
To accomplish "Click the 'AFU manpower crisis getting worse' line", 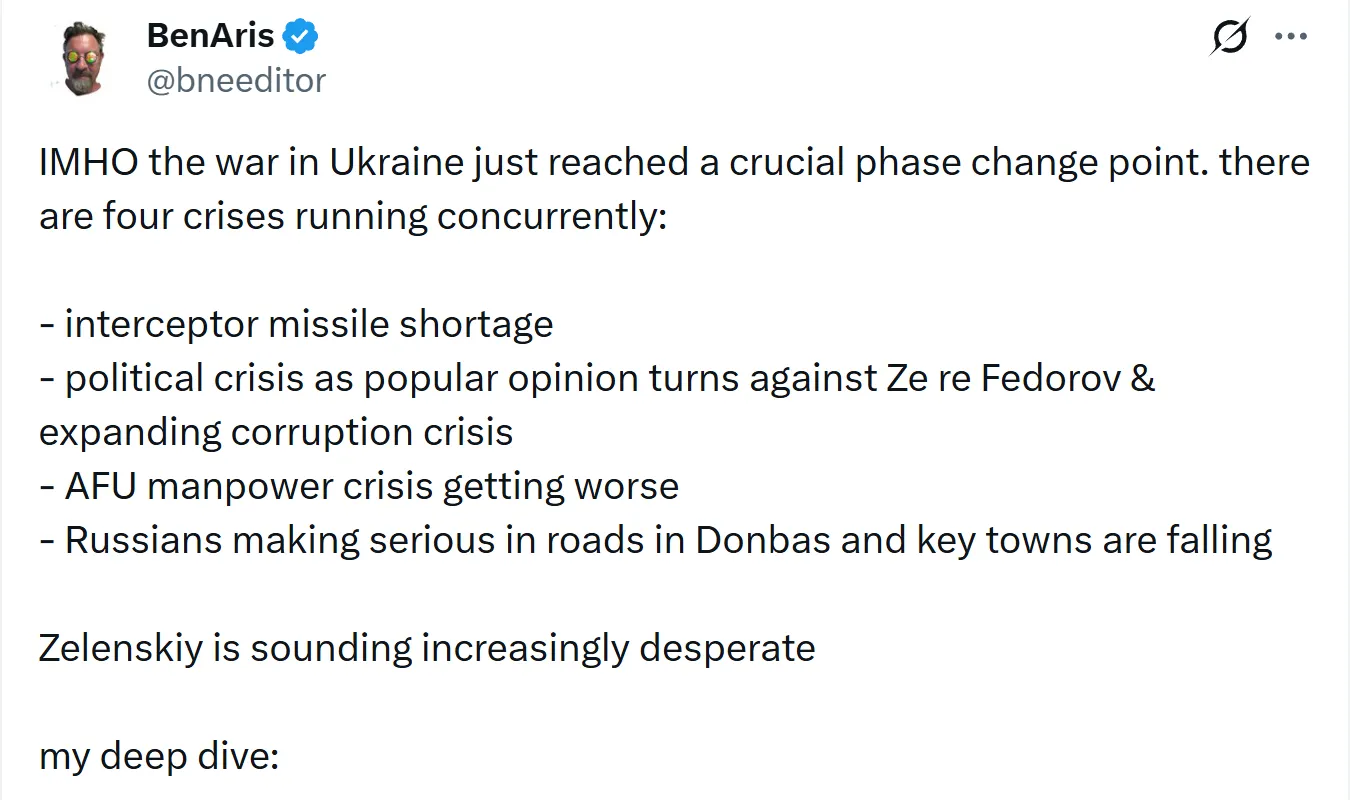I will (x=359, y=486).
